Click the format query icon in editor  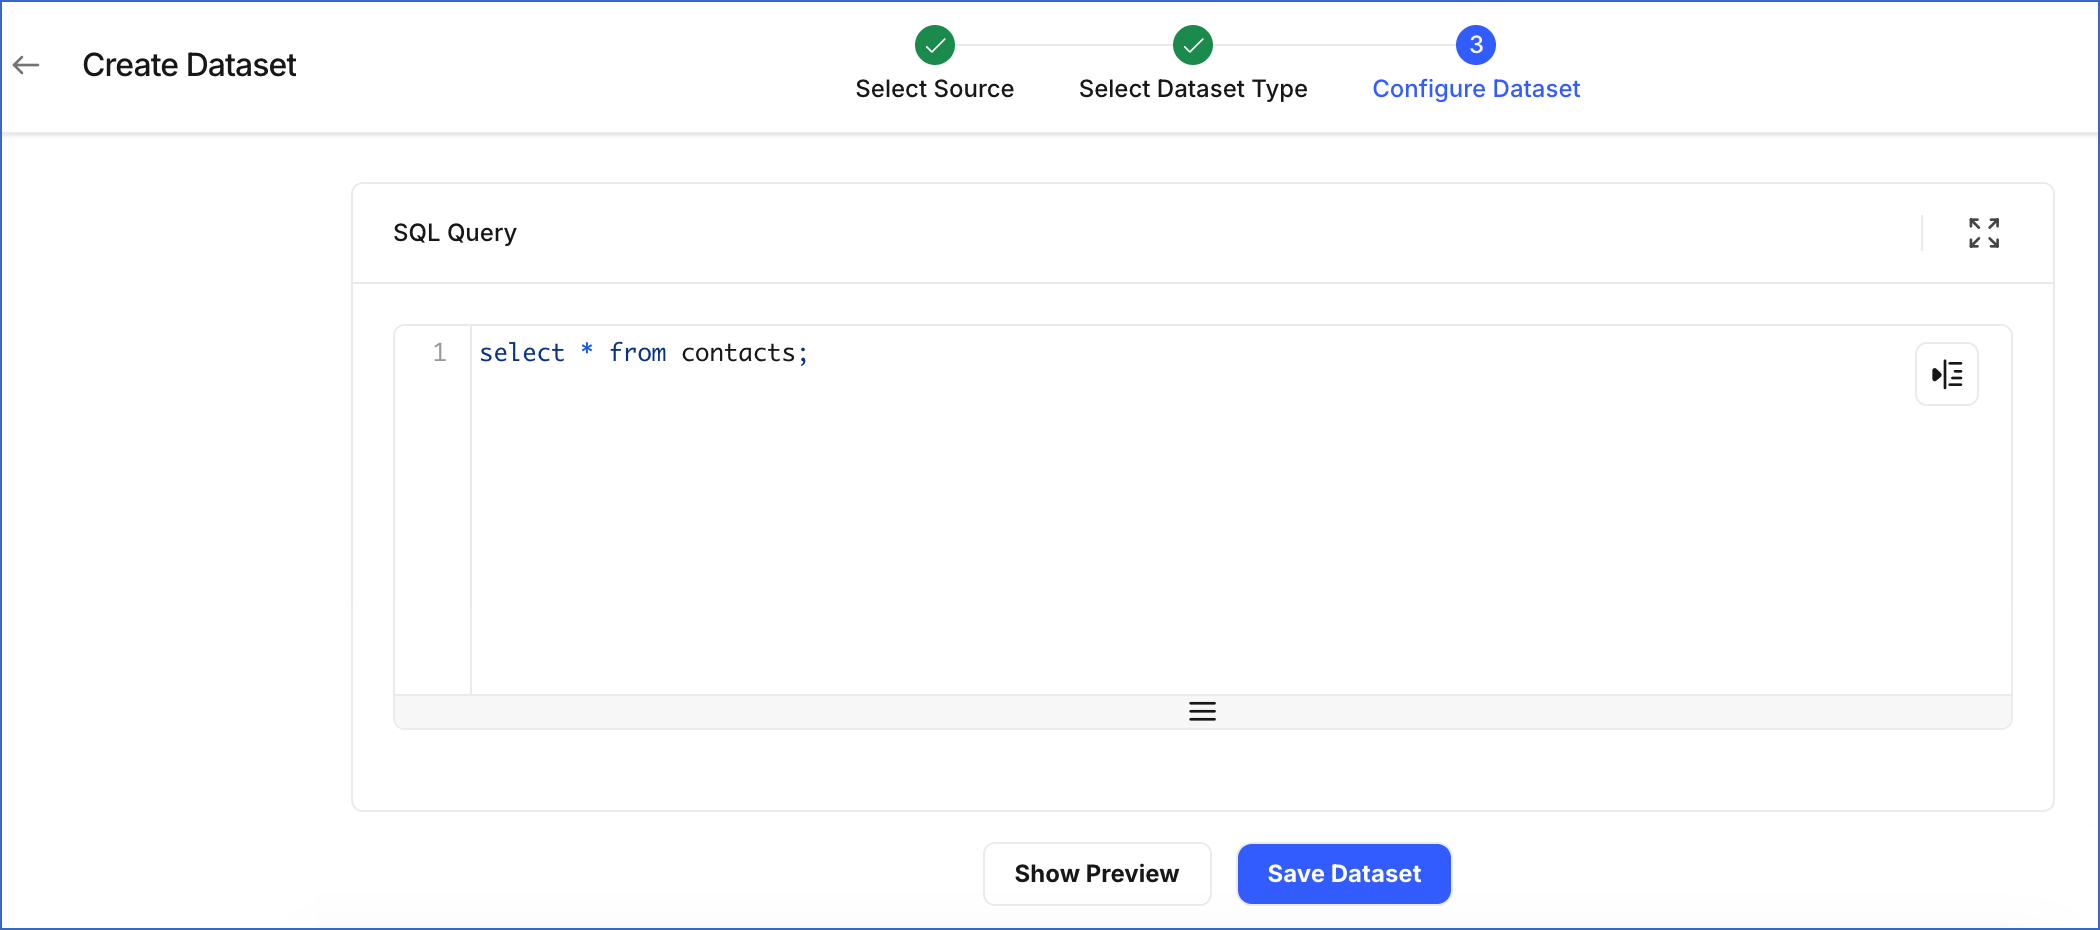pyautogui.click(x=1946, y=375)
